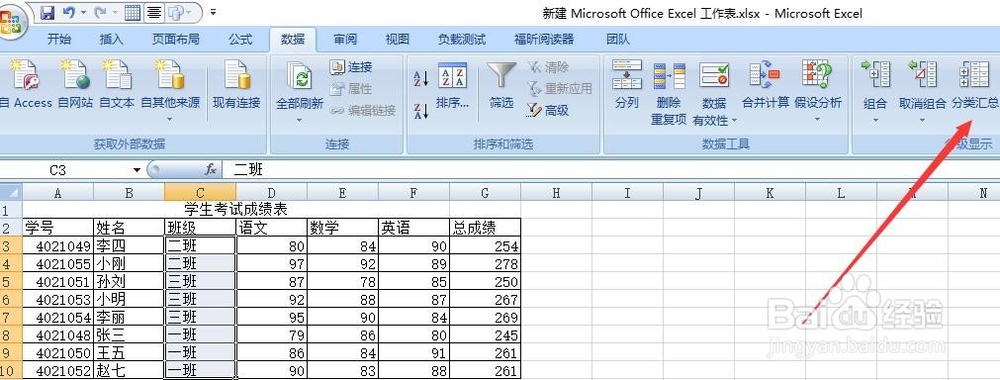Open the 连接 connections dialog
Screen dimensions: 1000x380
350,67
